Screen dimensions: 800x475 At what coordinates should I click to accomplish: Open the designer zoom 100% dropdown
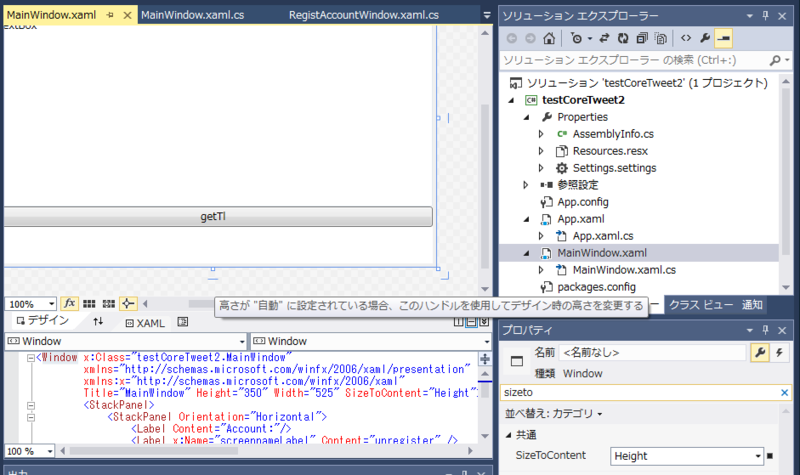point(51,304)
